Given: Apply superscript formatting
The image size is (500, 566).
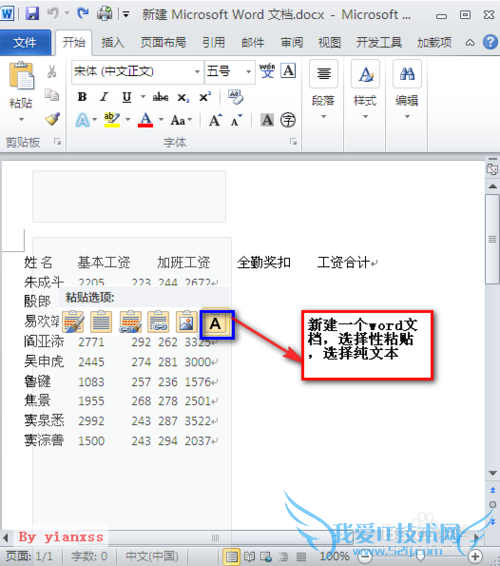Looking at the screenshot, I should tap(205, 97).
